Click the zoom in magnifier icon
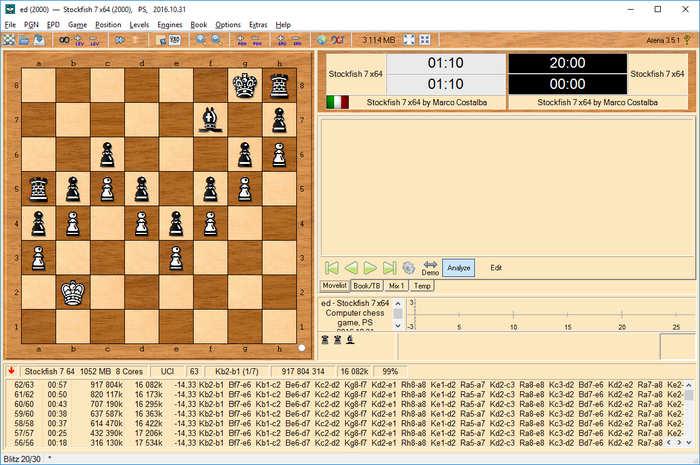The height and width of the screenshot is (465, 700). [201, 39]
